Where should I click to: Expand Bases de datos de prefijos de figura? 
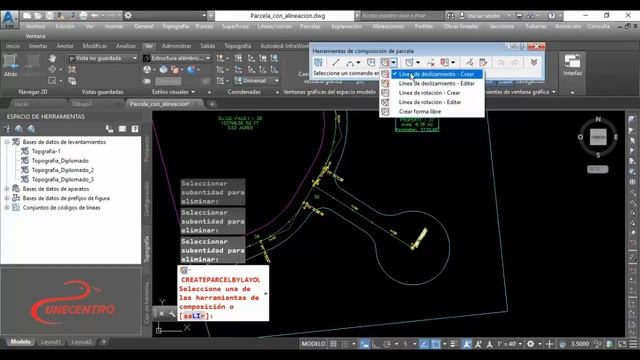click(x=7, y=198)
